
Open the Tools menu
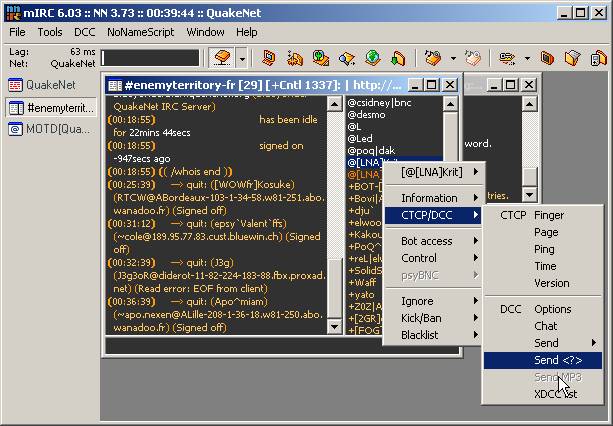click(50, 32)
